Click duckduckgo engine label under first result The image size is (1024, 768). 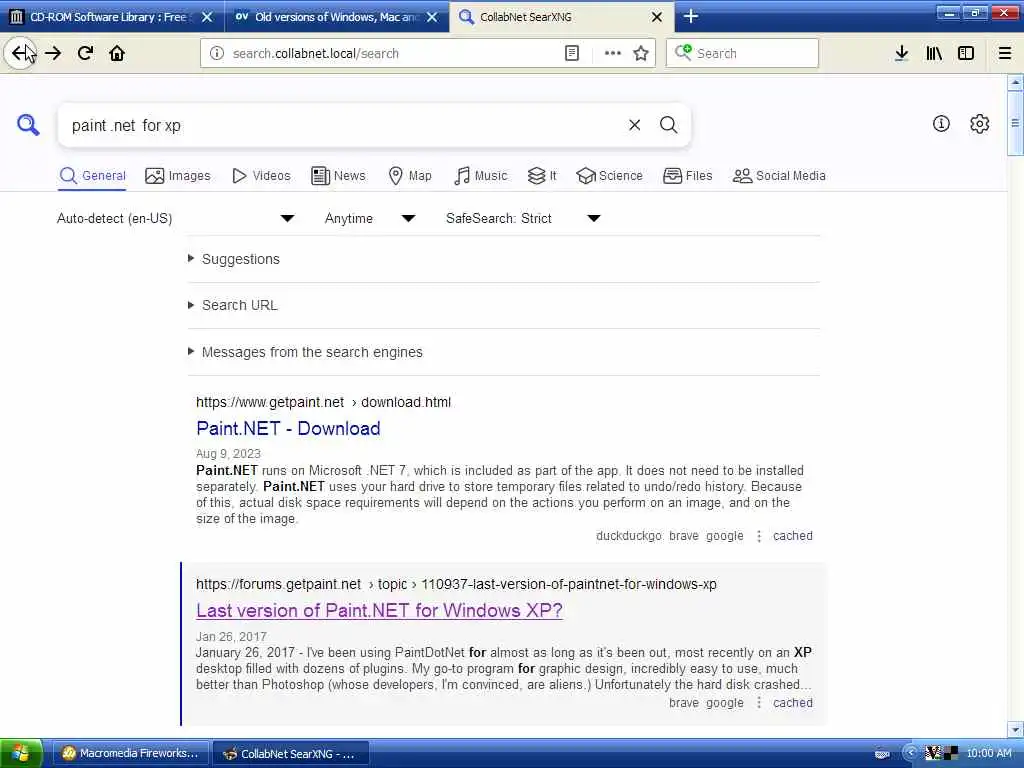[628, 536]
